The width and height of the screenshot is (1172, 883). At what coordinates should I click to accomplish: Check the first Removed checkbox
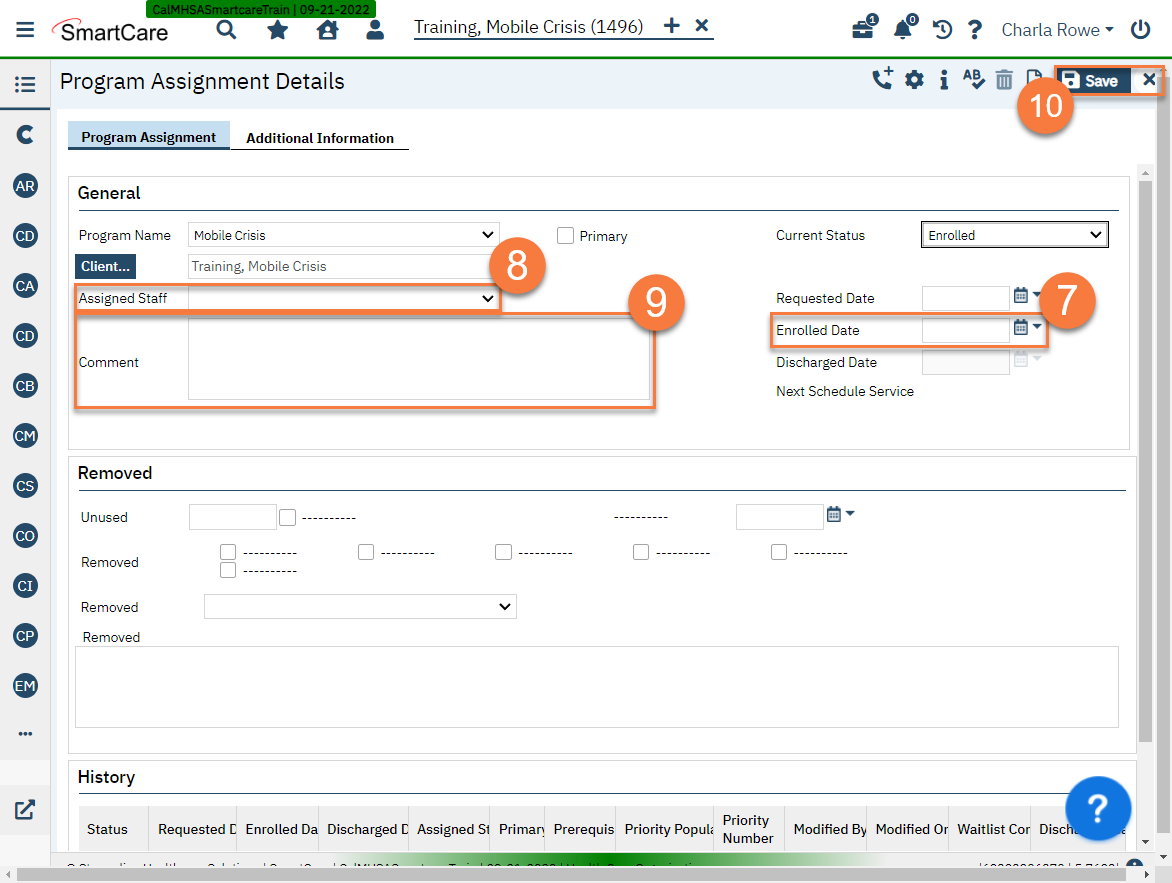[227, 551]
